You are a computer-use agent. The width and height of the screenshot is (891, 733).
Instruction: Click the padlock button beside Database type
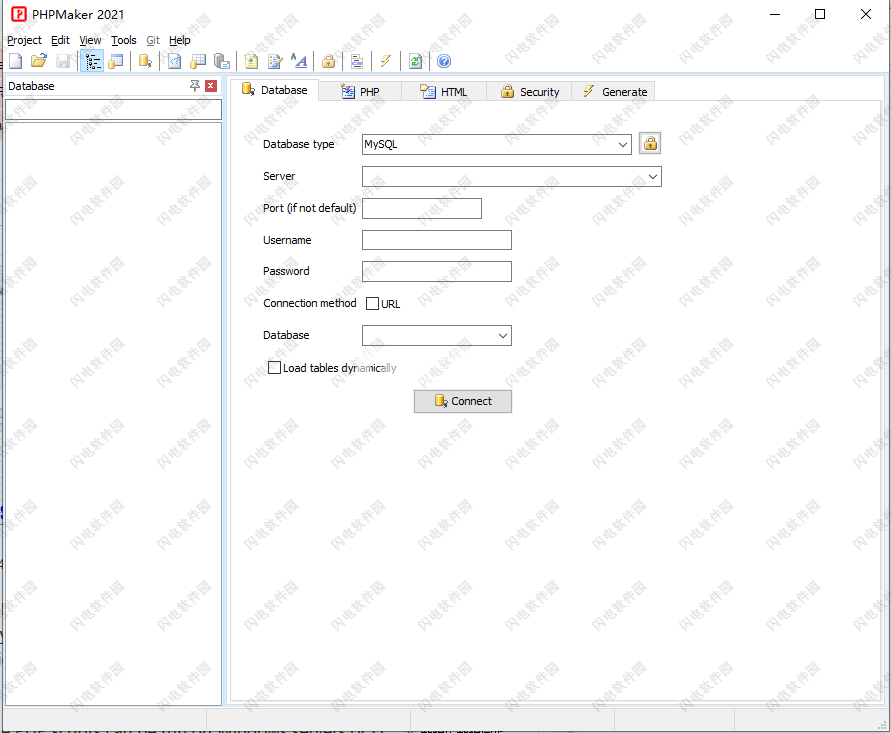pos(650,143)
